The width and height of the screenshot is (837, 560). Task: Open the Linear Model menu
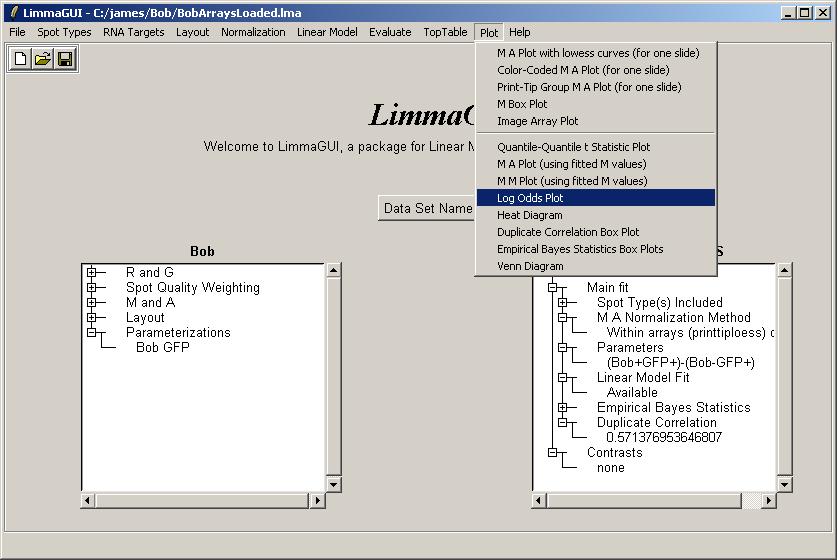[326, 32]
